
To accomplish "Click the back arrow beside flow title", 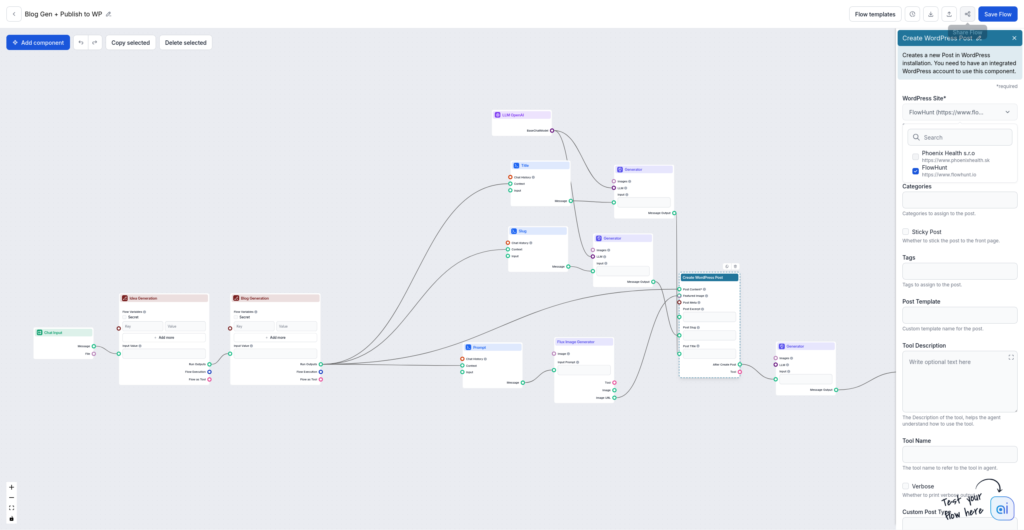I will [x=14, y=14].
